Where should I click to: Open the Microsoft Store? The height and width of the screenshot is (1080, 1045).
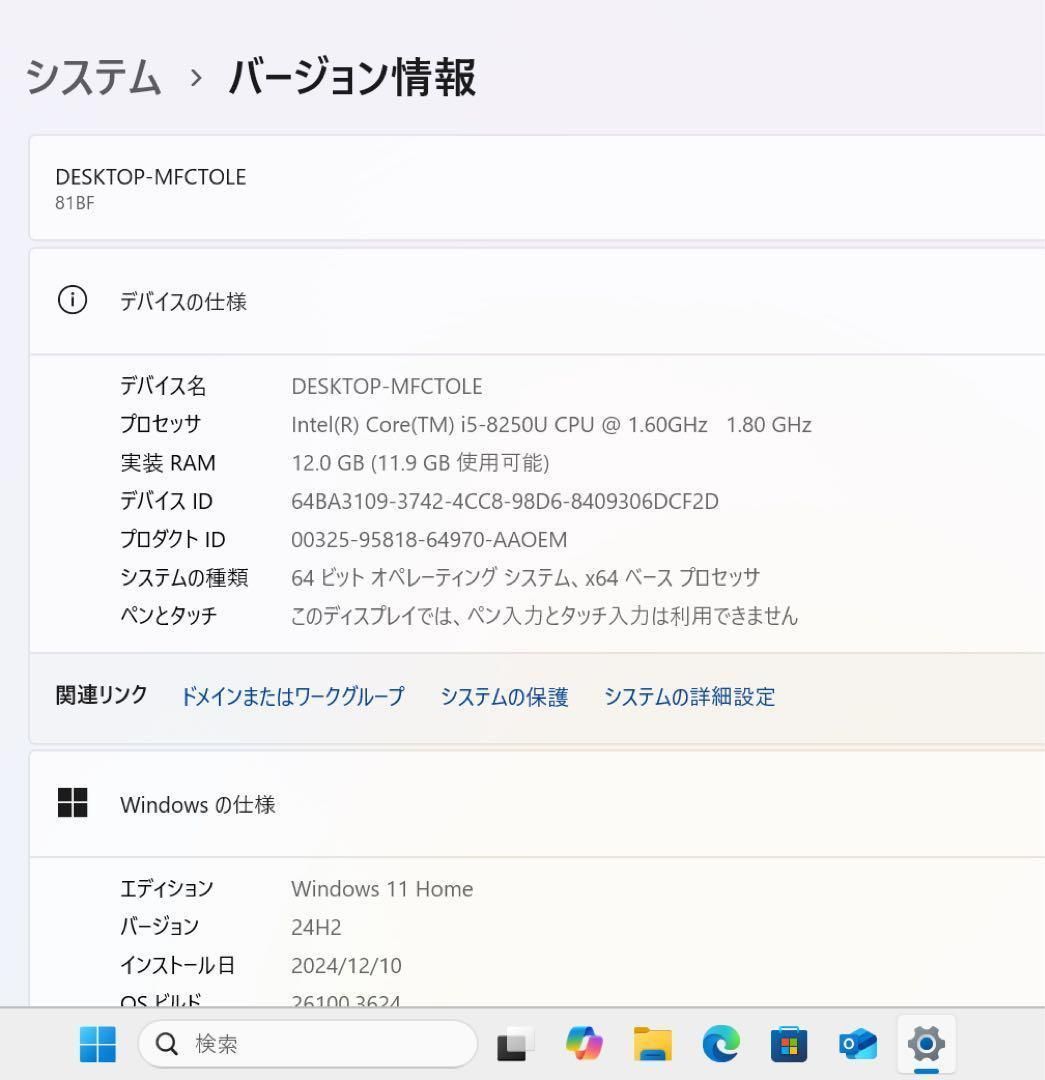coord(788,1043)
